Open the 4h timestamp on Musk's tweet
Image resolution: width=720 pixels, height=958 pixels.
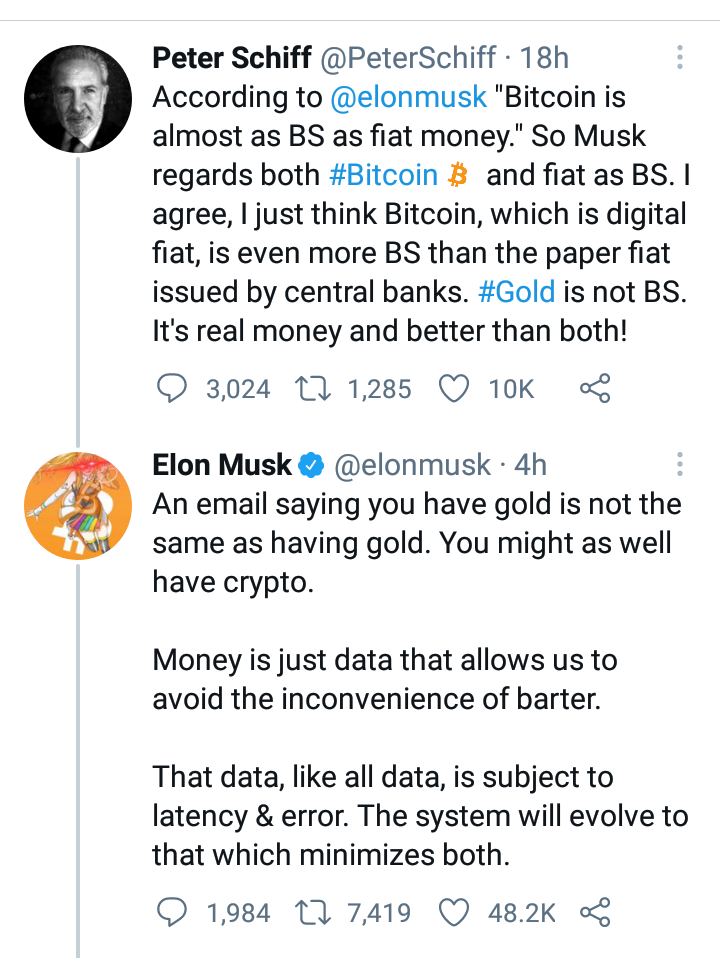coord(530,465)
